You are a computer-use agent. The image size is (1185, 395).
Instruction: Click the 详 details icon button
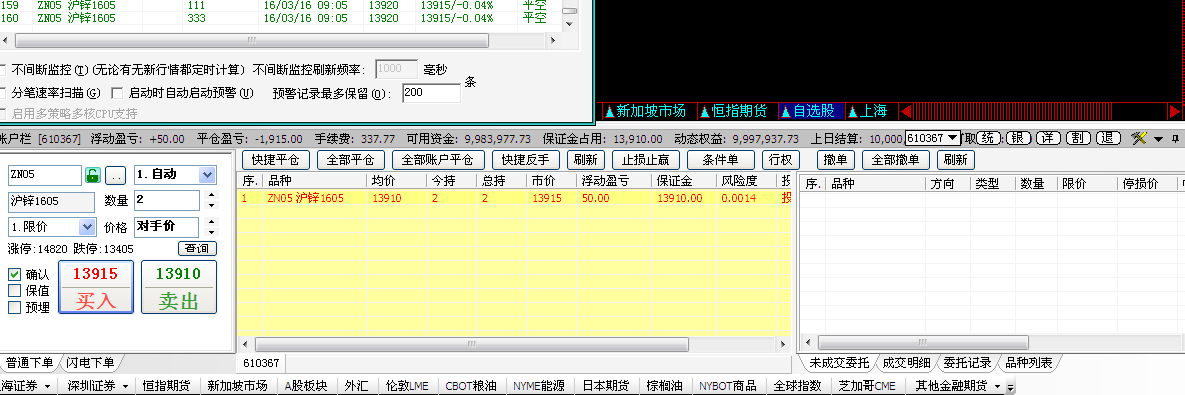pos(1047,138)
